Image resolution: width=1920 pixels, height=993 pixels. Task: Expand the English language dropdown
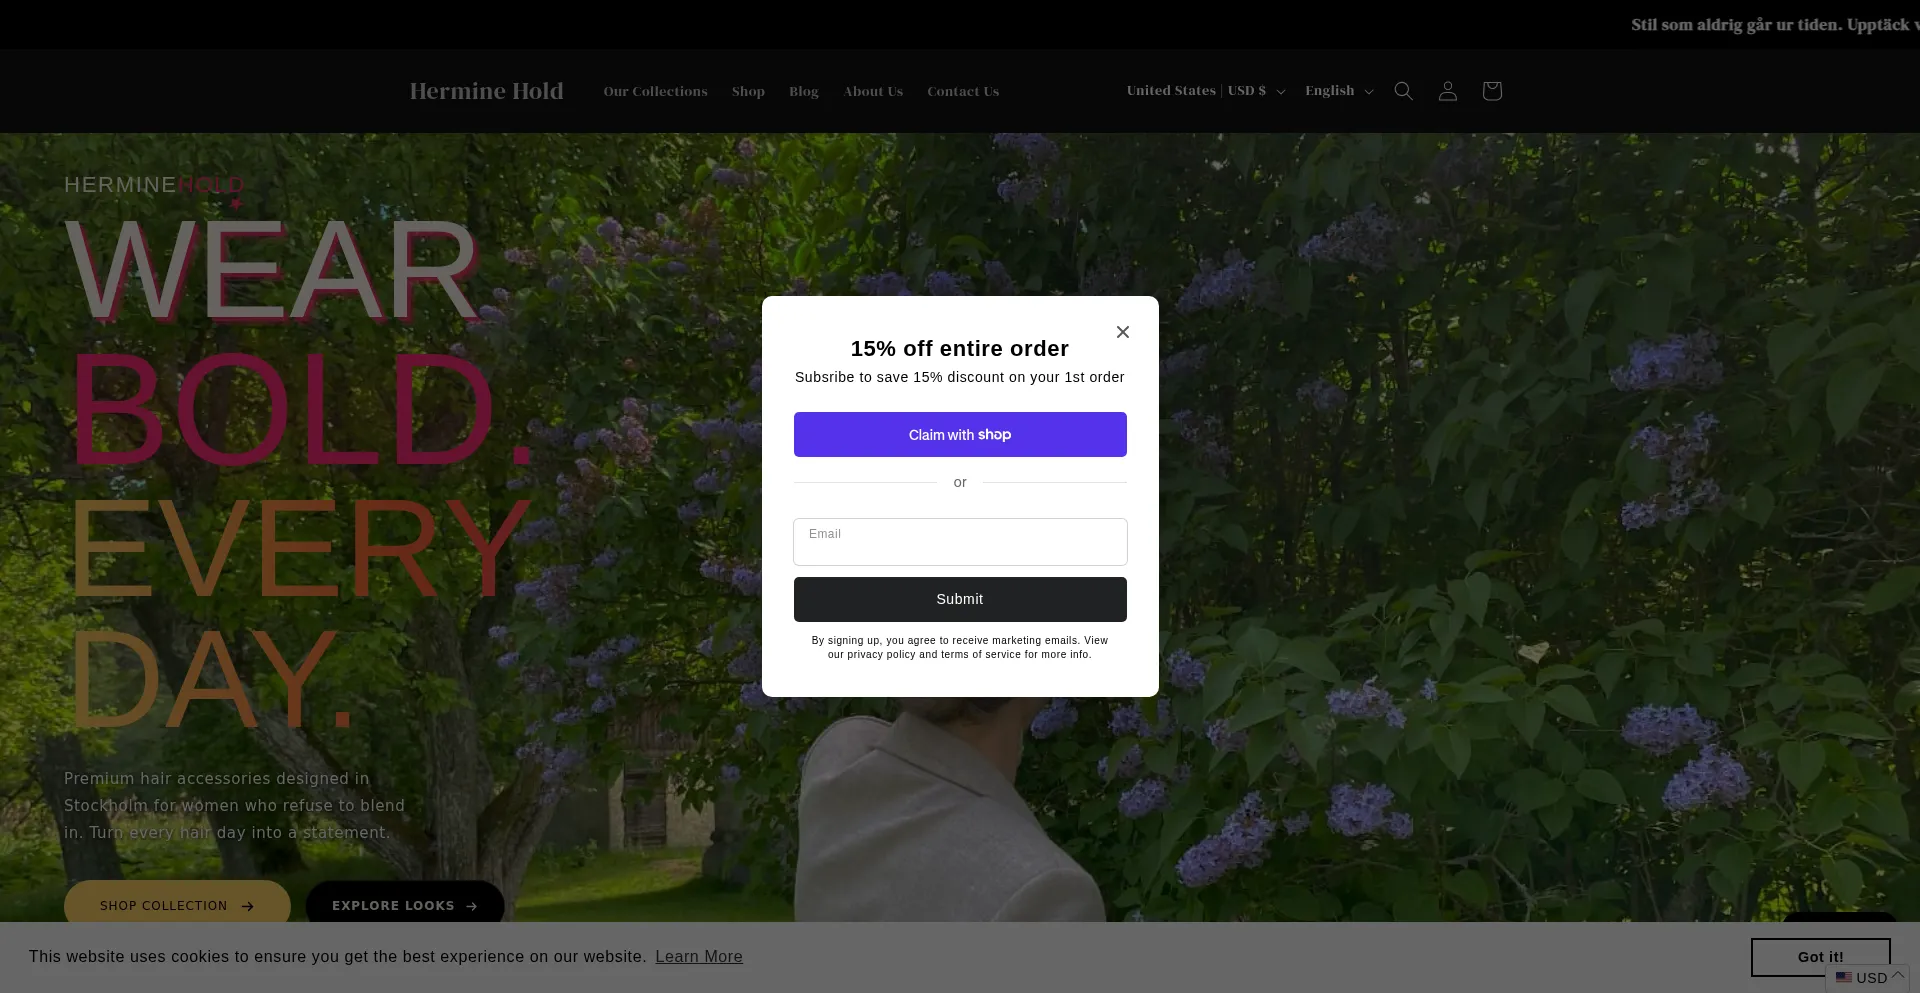(1339, 91)
